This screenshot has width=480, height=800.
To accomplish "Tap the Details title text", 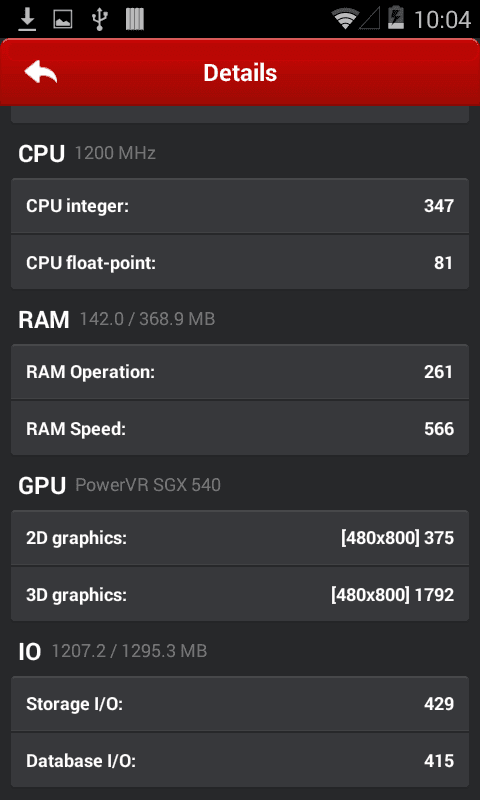I will coord(240,72).
